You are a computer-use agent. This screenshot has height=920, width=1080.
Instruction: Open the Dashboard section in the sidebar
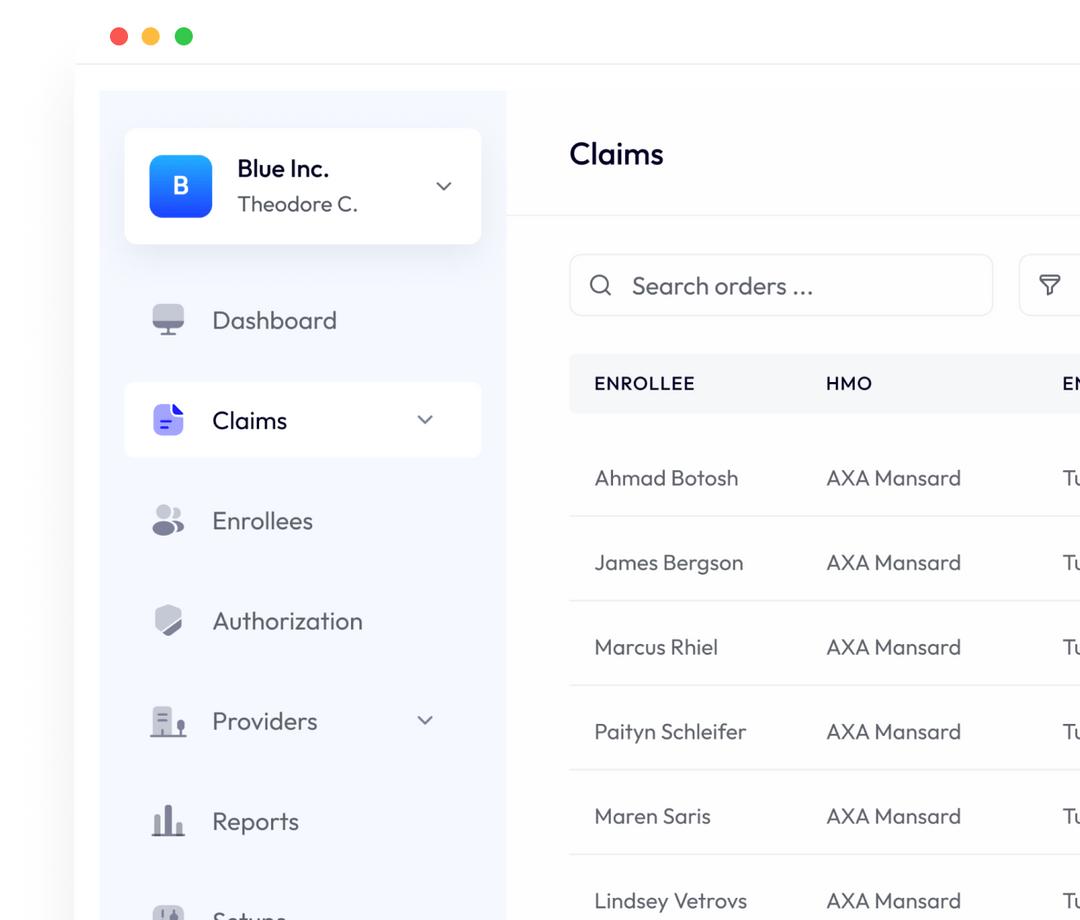(274, 319)
